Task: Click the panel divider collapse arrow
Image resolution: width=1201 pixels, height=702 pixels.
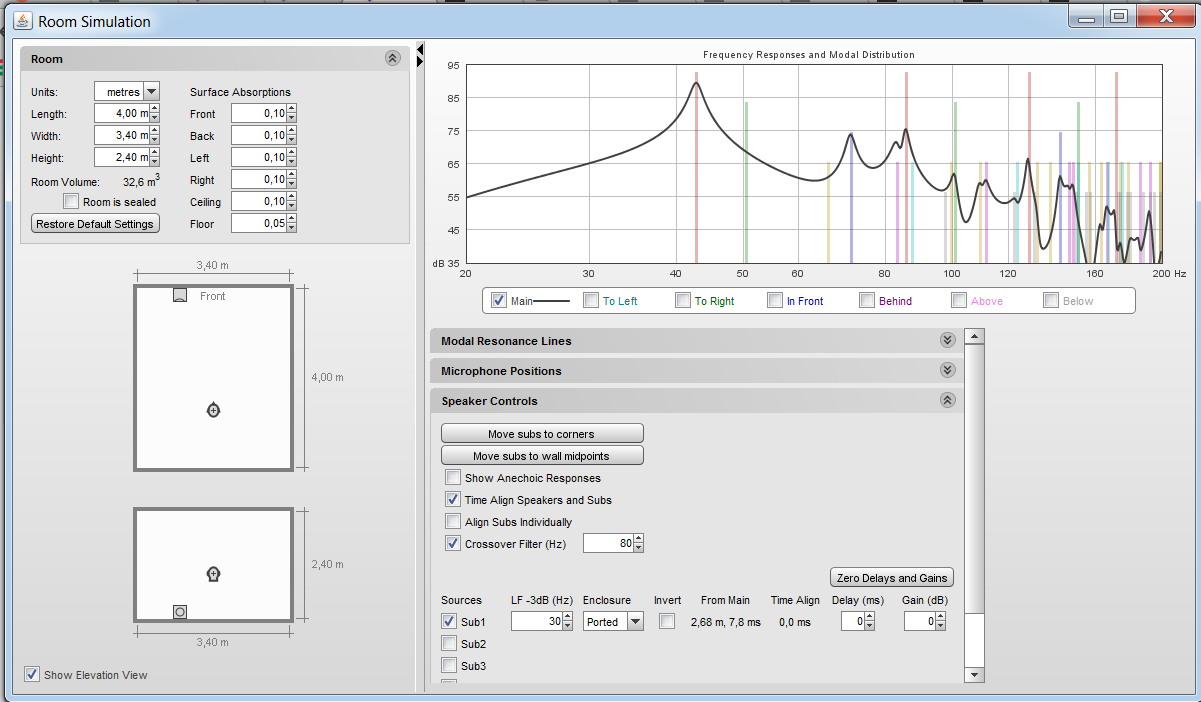Action: coord(420,49)
